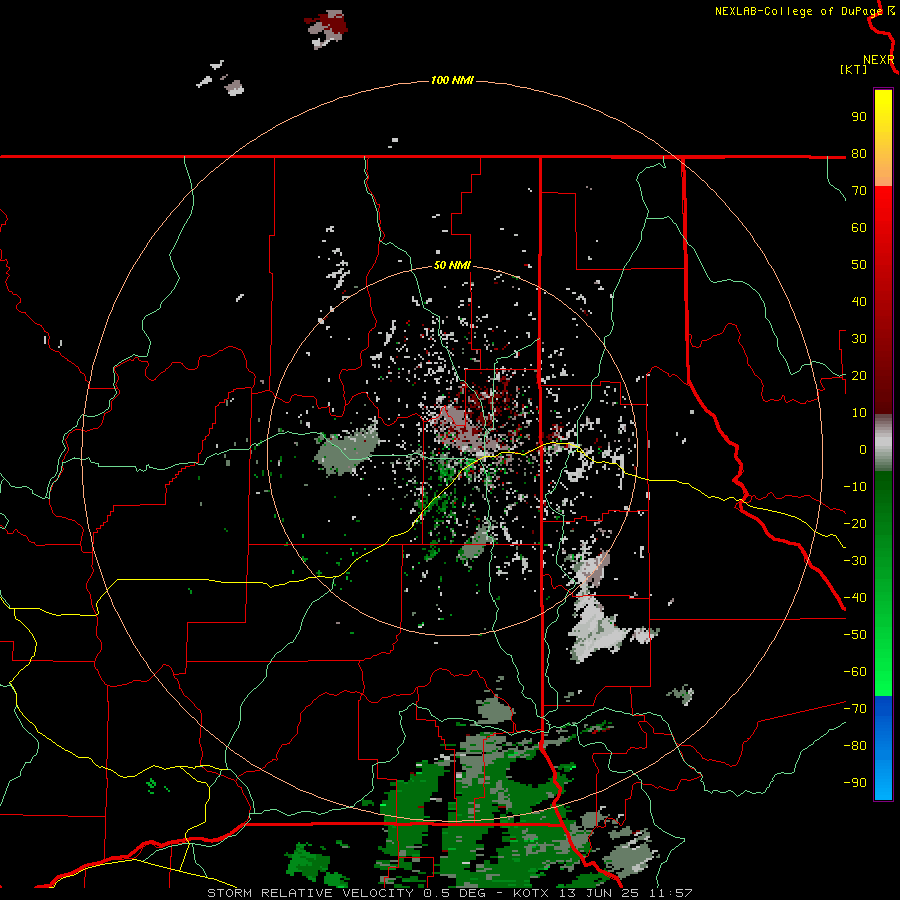Click the 0 value on the velocity scale
The image size is (900, 900).
(863, 450)
